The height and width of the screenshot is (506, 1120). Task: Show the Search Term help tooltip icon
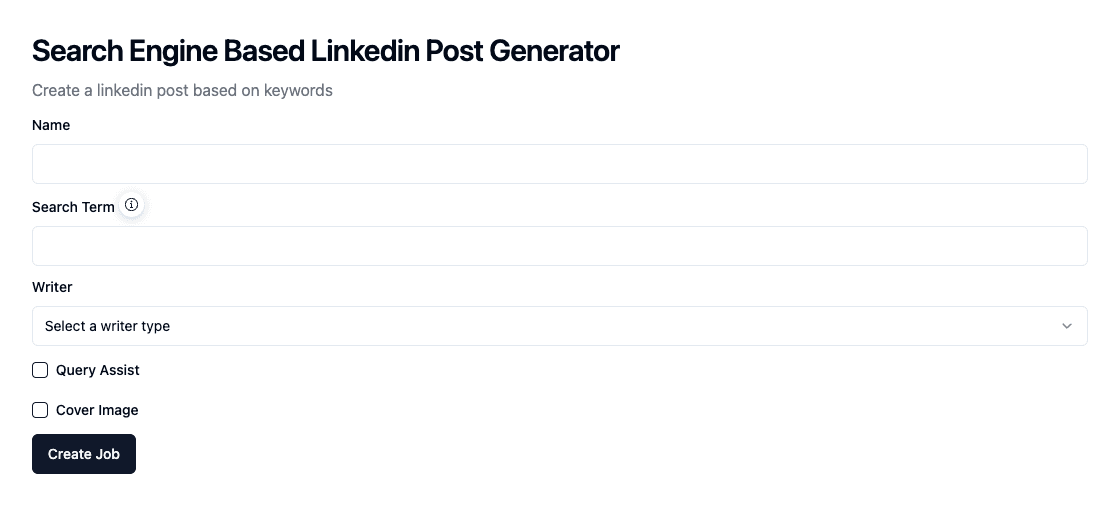pos(132,205)
